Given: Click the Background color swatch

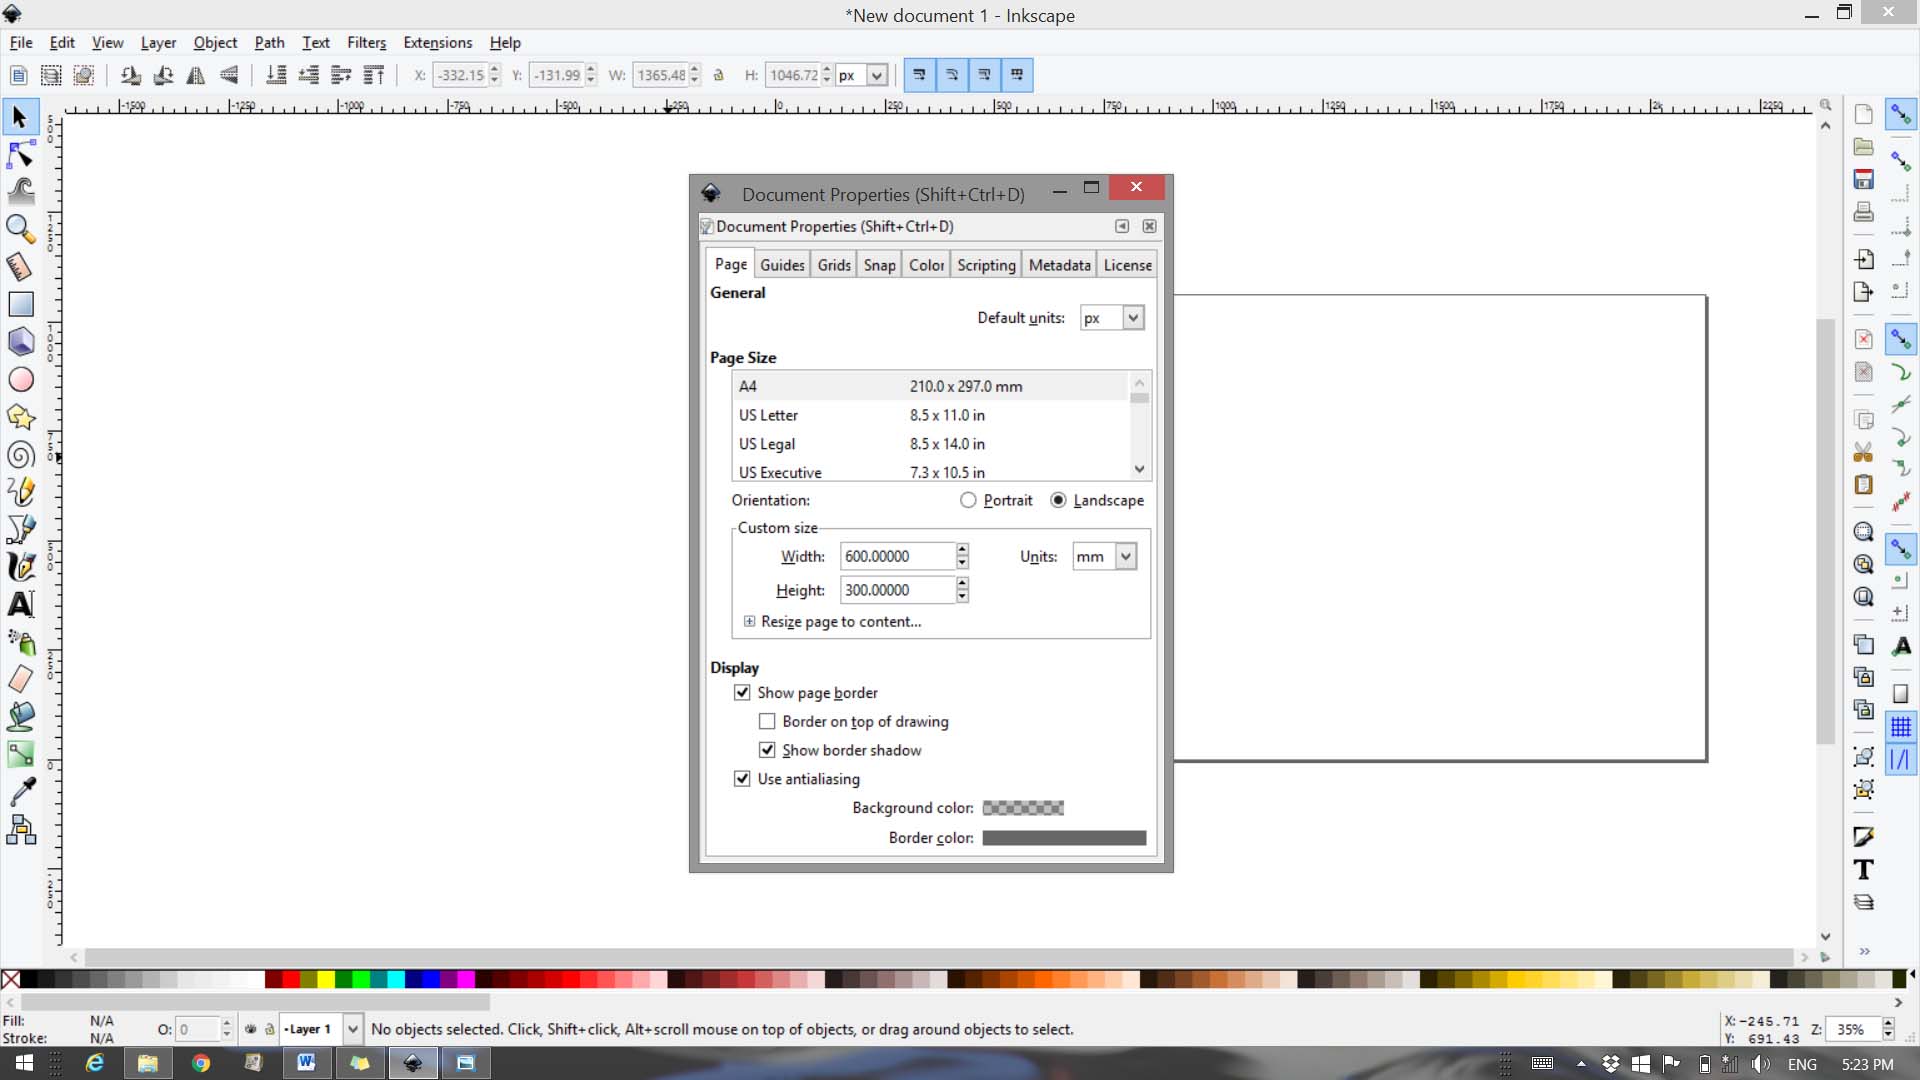Looking at the screenshot, I should pos(1023,808).
